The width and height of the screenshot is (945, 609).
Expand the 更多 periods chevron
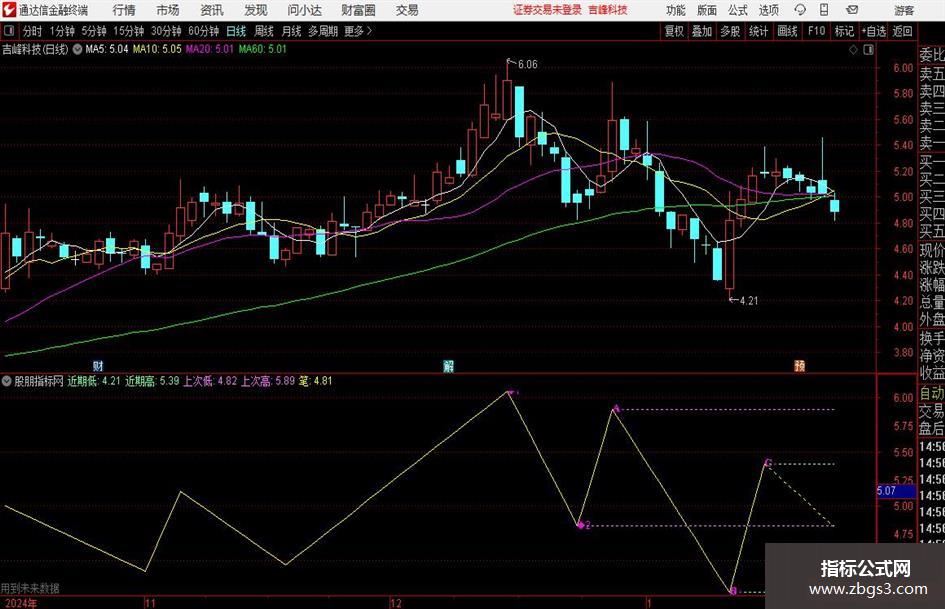[369, 31]
